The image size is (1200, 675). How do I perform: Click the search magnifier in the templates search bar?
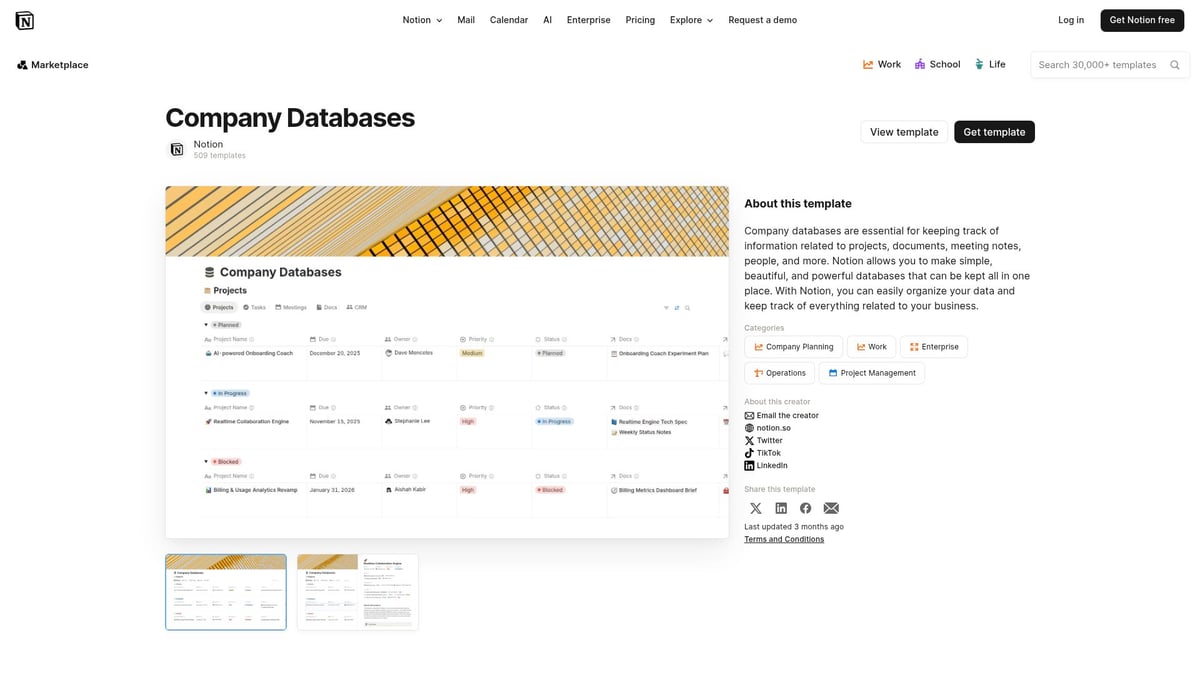click(x=1174, y=64)
